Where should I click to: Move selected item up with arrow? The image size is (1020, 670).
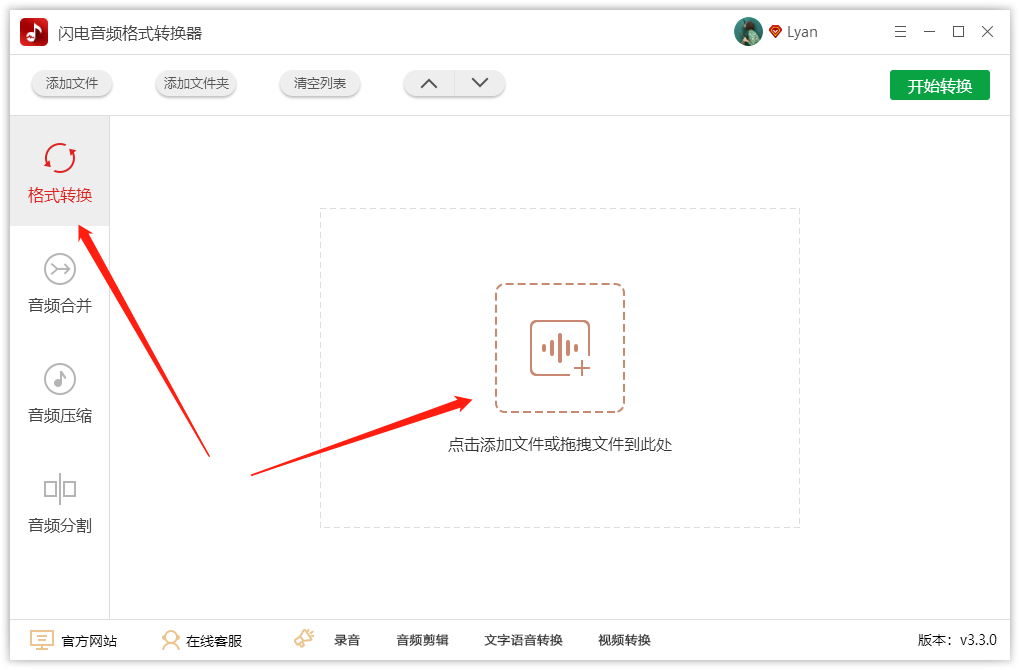[x=429, y=84]
